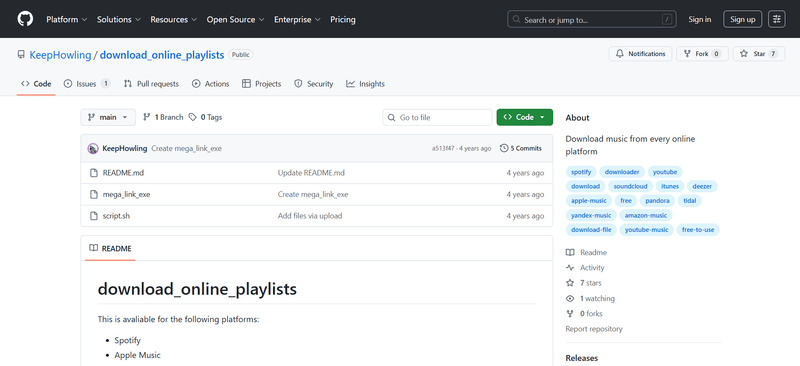Click the script.sh file icon
This screenshot has width=800, height=366.
pyautogui.click(x=93, y=216)
